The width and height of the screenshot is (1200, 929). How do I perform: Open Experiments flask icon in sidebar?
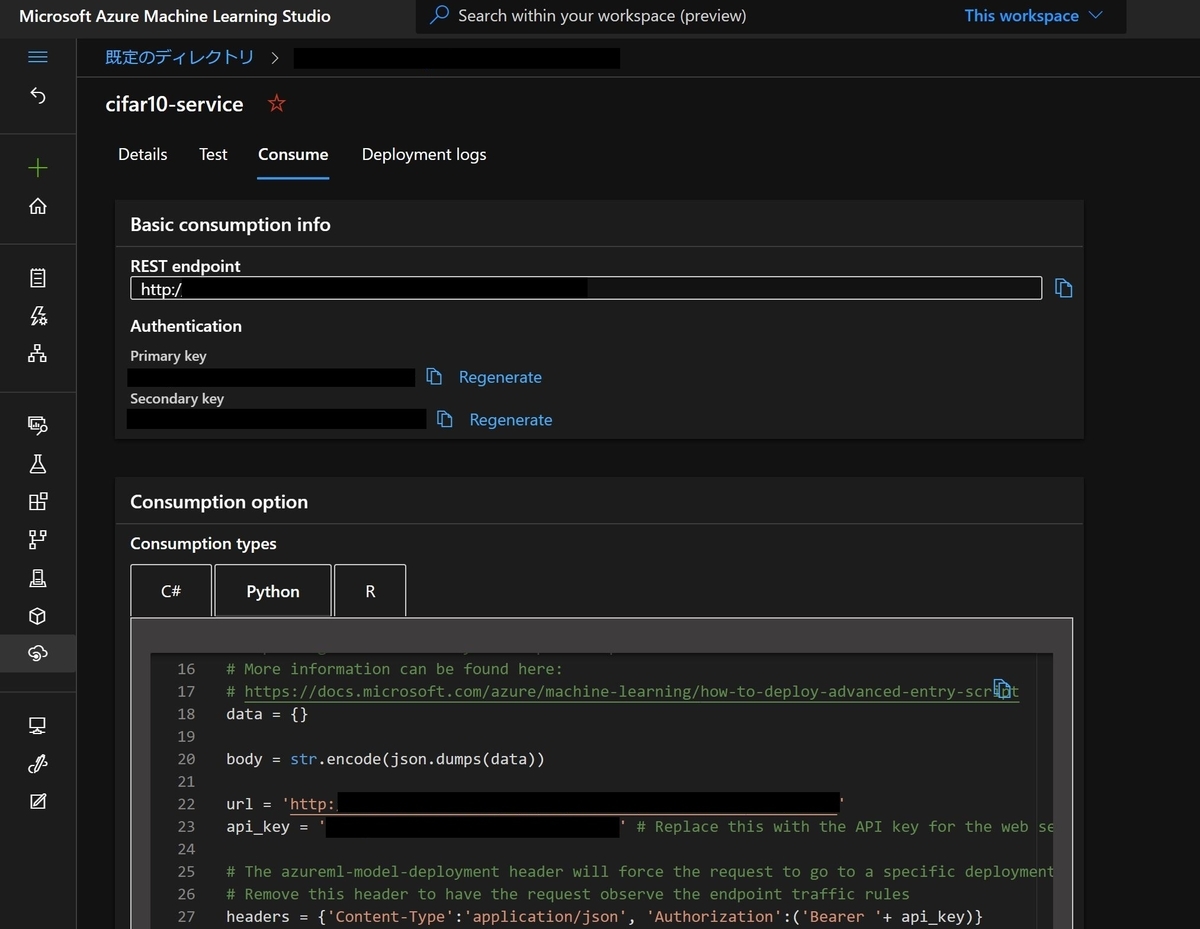coord(37,464)
